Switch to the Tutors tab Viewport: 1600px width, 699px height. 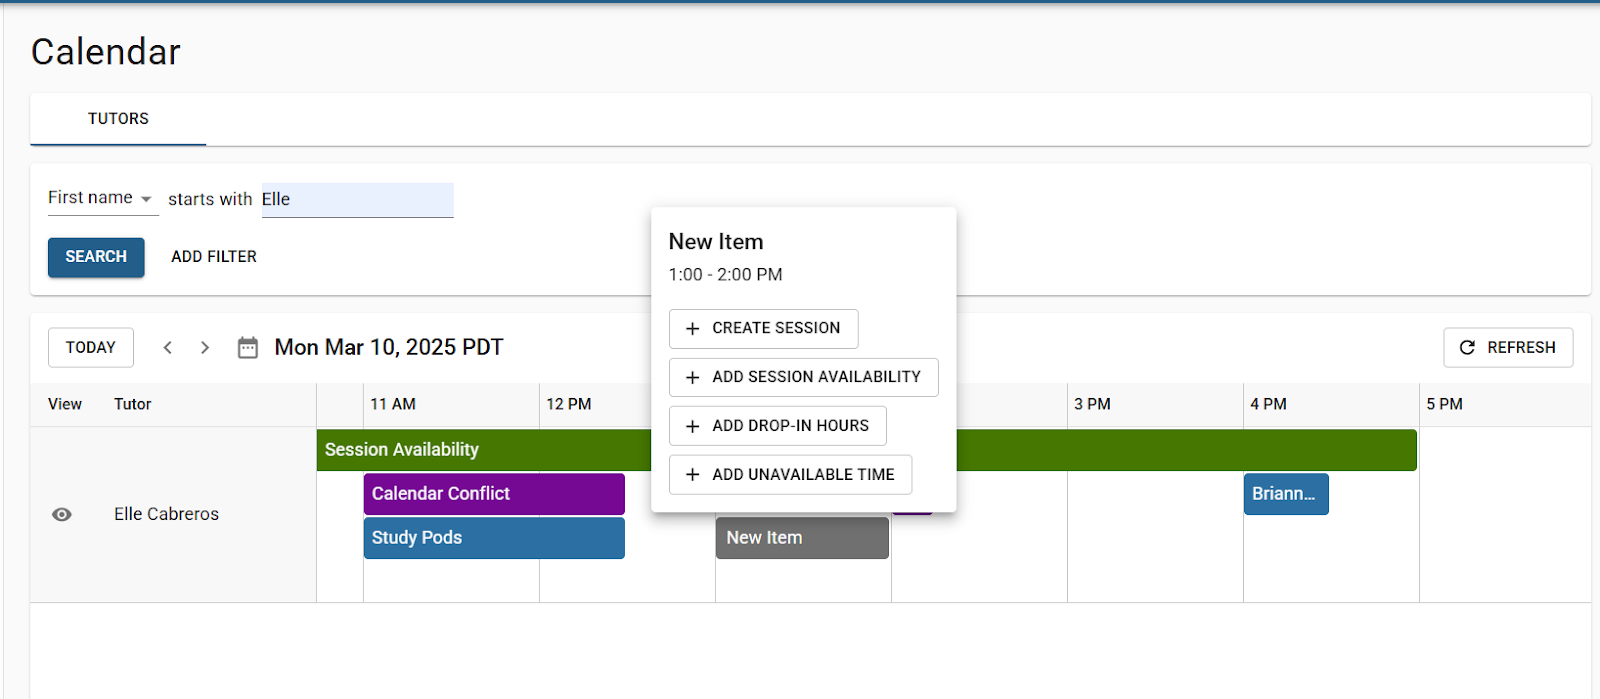[118, 119]
